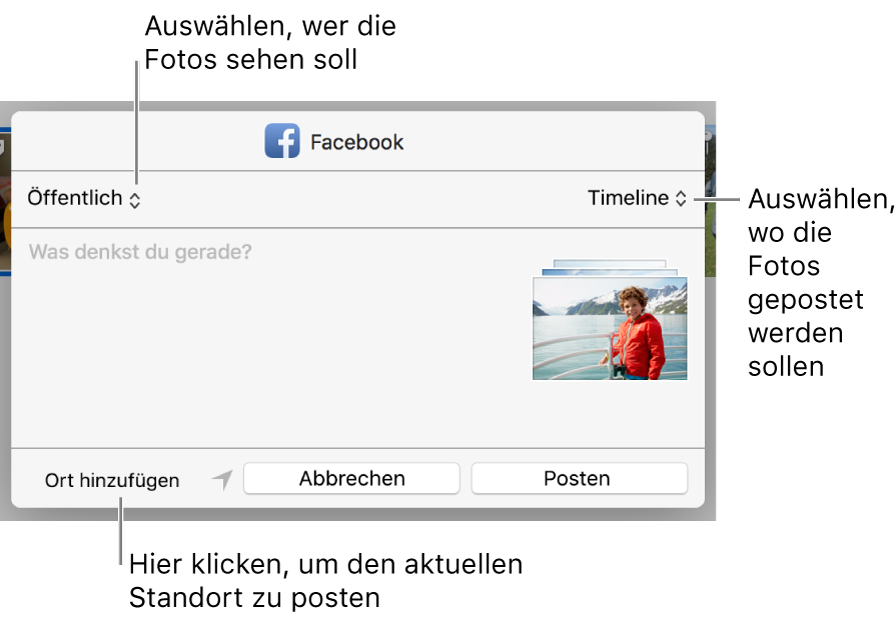Open the Timeline destination dropdown
896x622 pixels.
pyautogui.click(x=636, y=197)
